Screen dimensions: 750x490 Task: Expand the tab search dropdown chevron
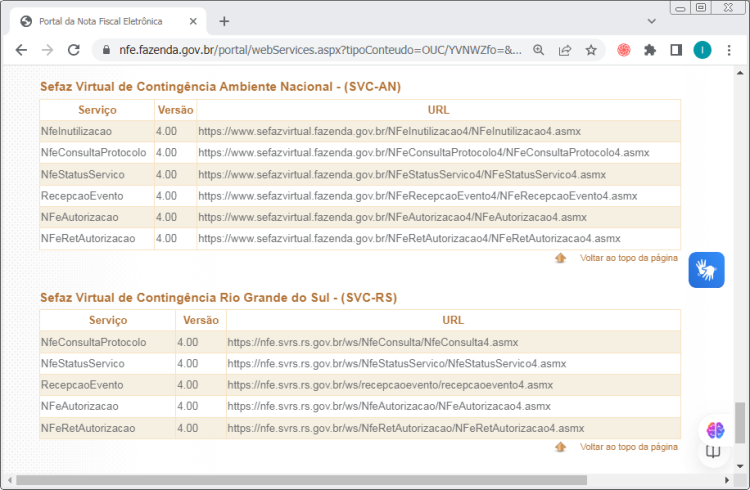[x=652, y=20]
